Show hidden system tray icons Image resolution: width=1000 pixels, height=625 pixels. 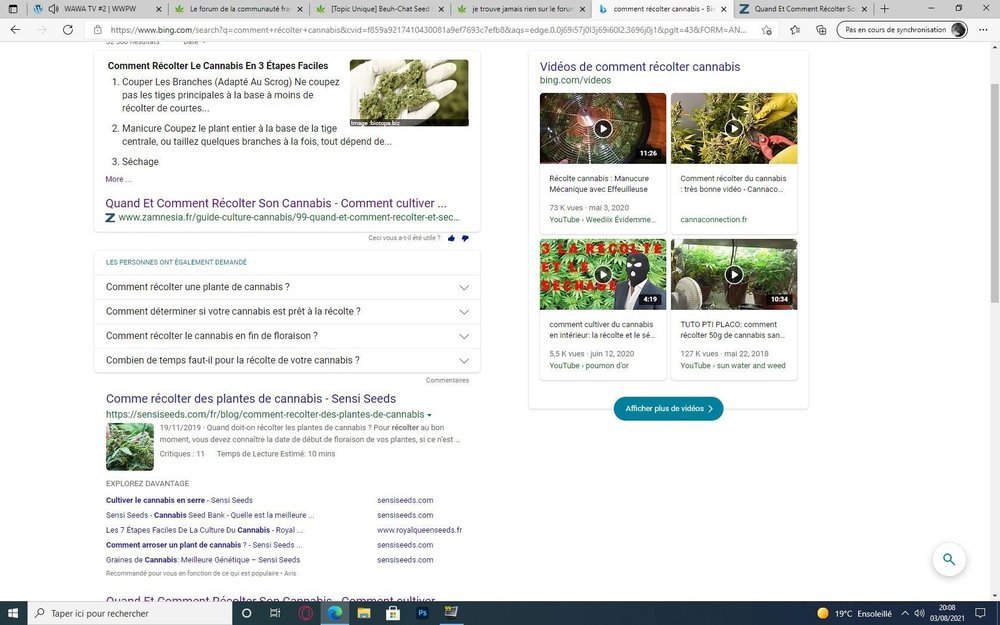(x=904, y=614)
